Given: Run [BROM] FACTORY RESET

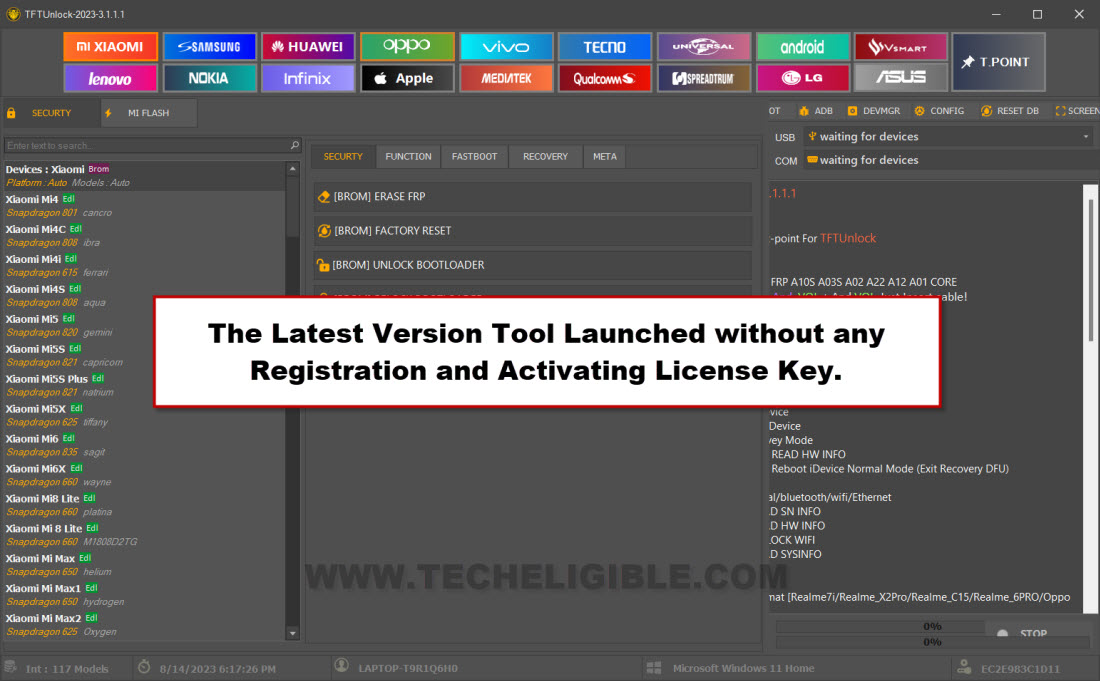Looking at the screenshot, I should click(x=532, y=231).
